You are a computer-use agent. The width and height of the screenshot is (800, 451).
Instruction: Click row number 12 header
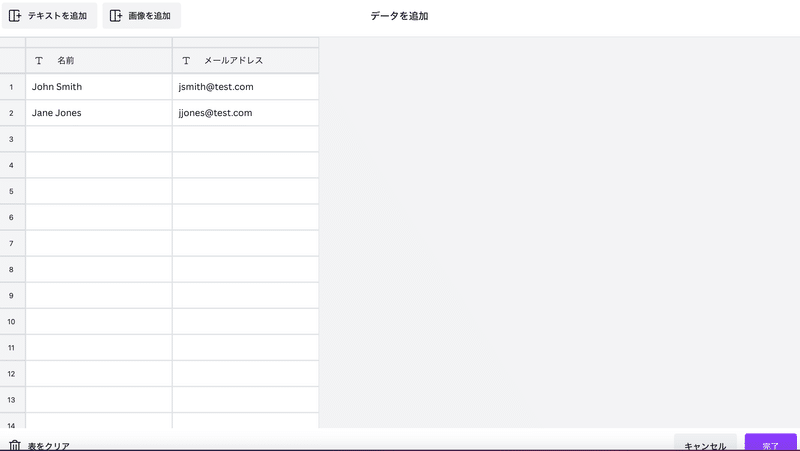12,374
